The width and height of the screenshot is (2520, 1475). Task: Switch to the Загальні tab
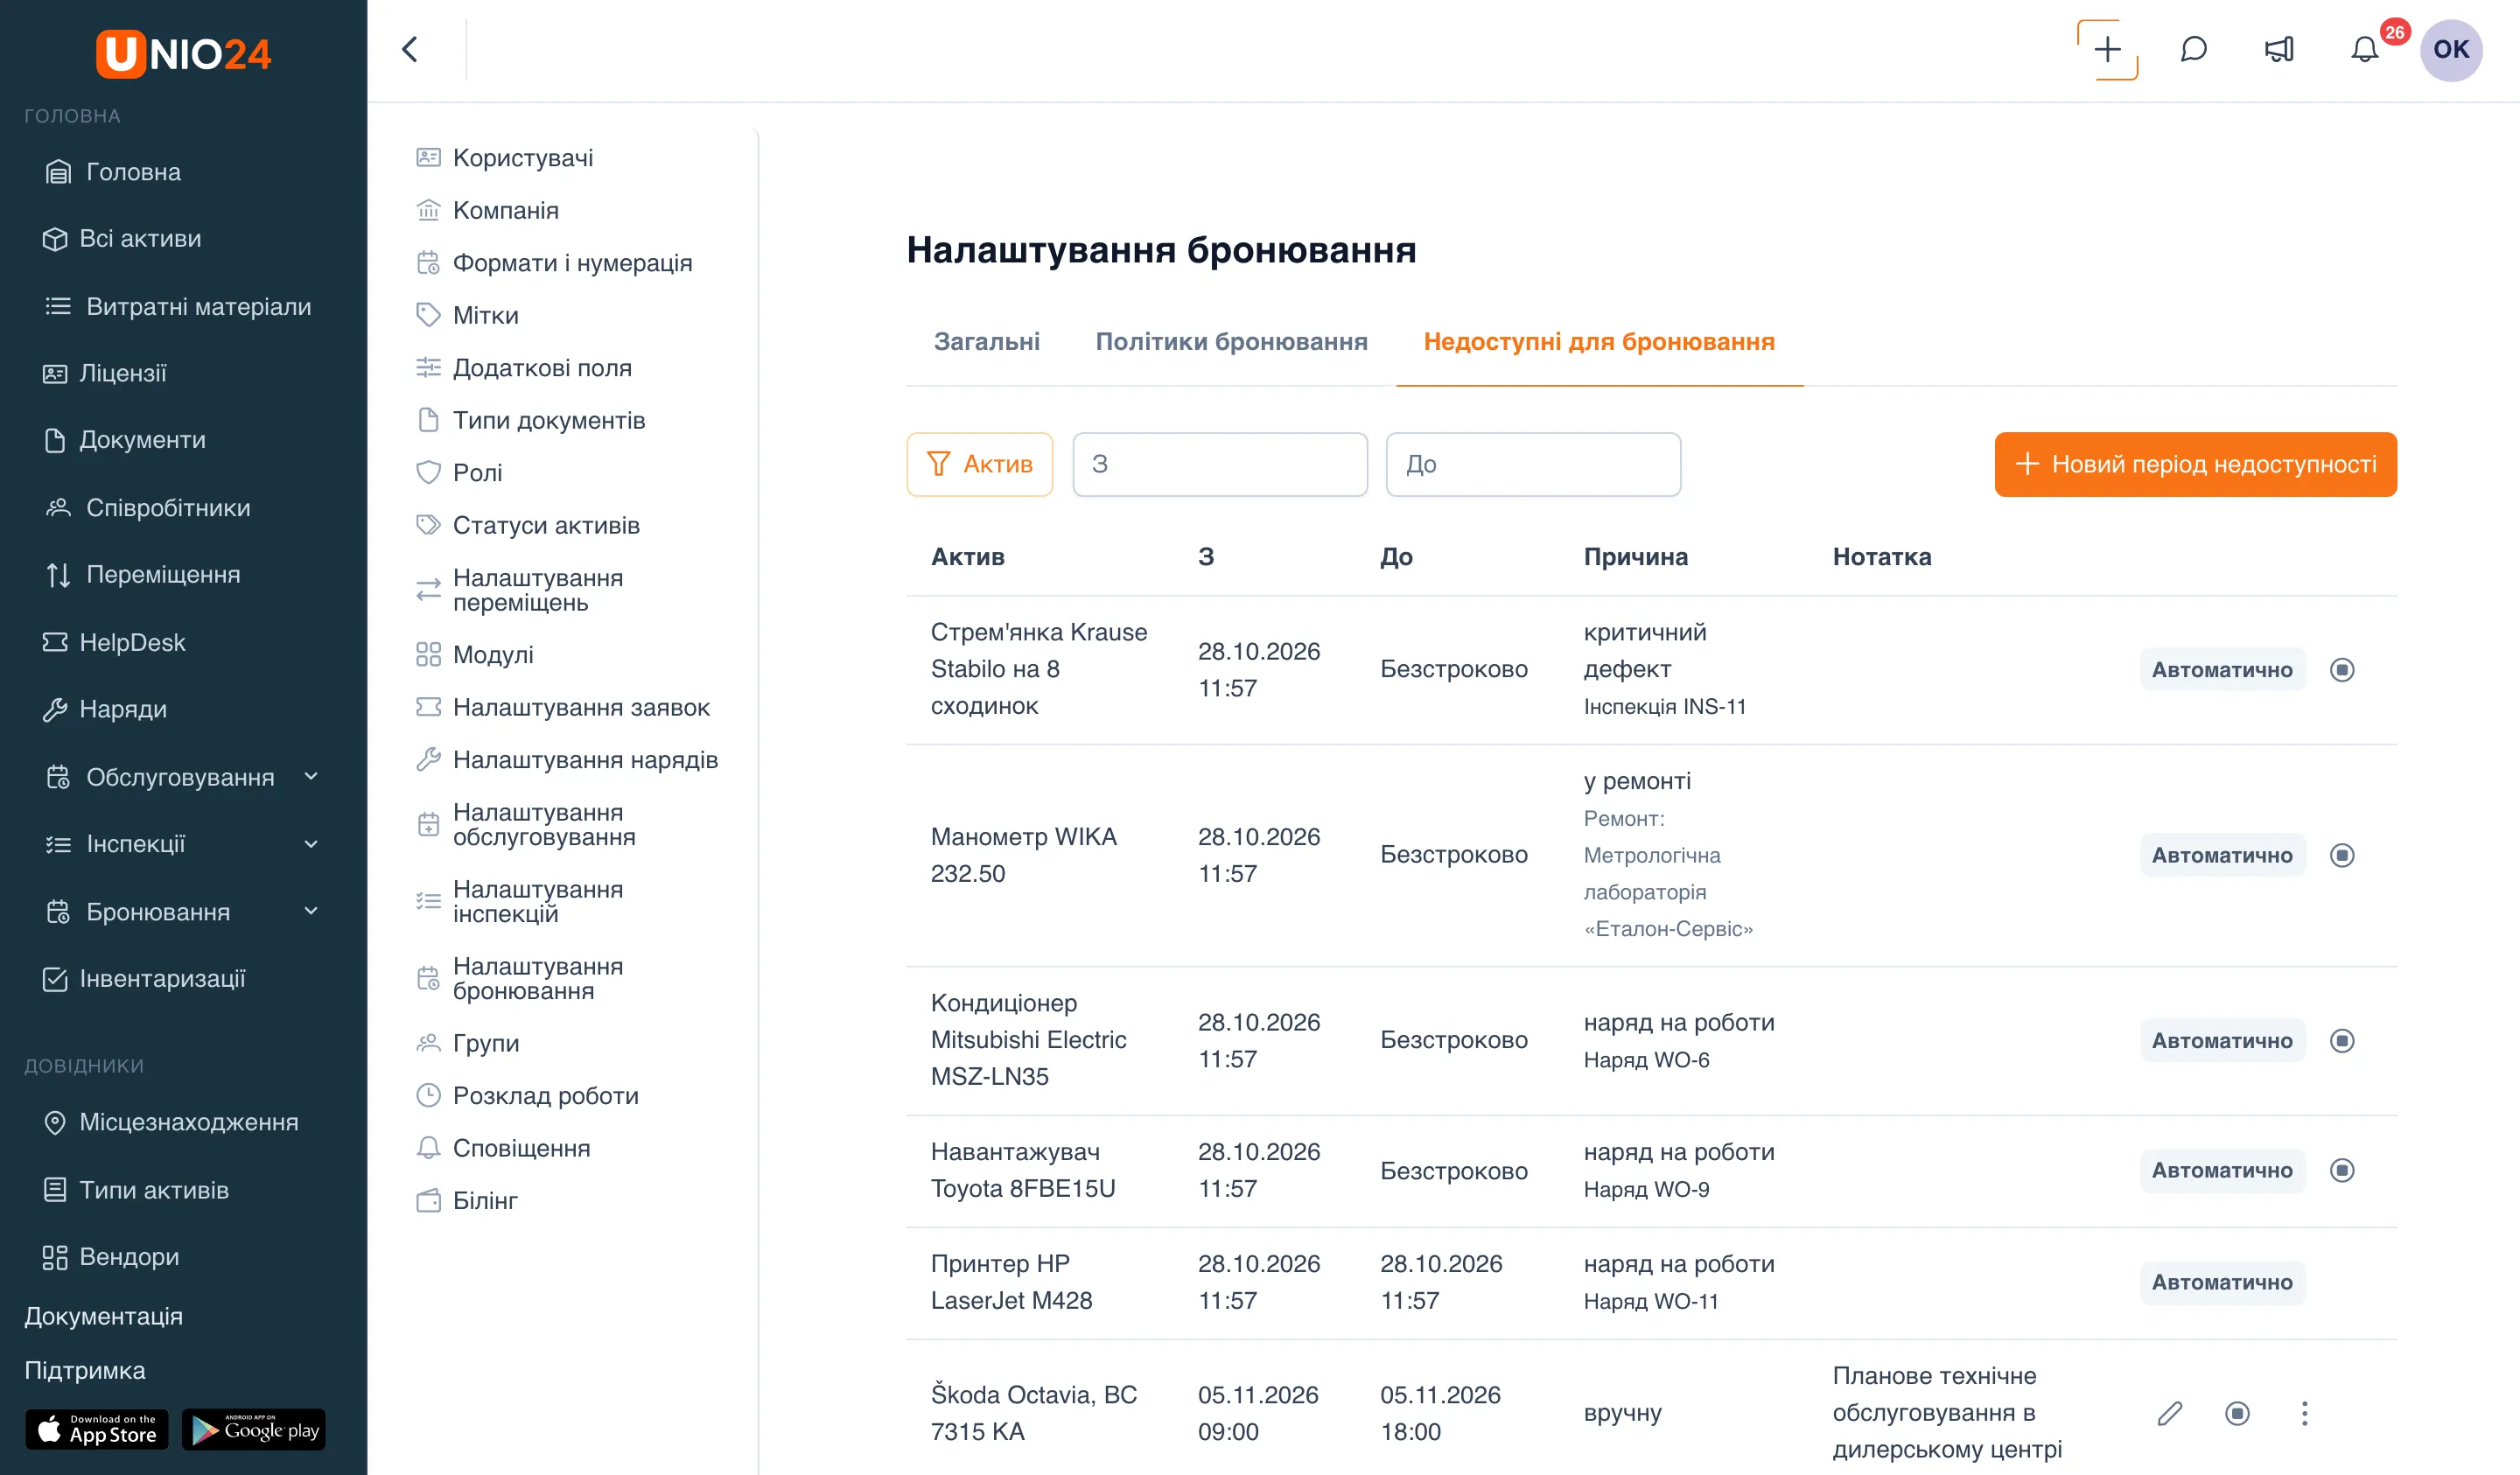pos(987,342)
